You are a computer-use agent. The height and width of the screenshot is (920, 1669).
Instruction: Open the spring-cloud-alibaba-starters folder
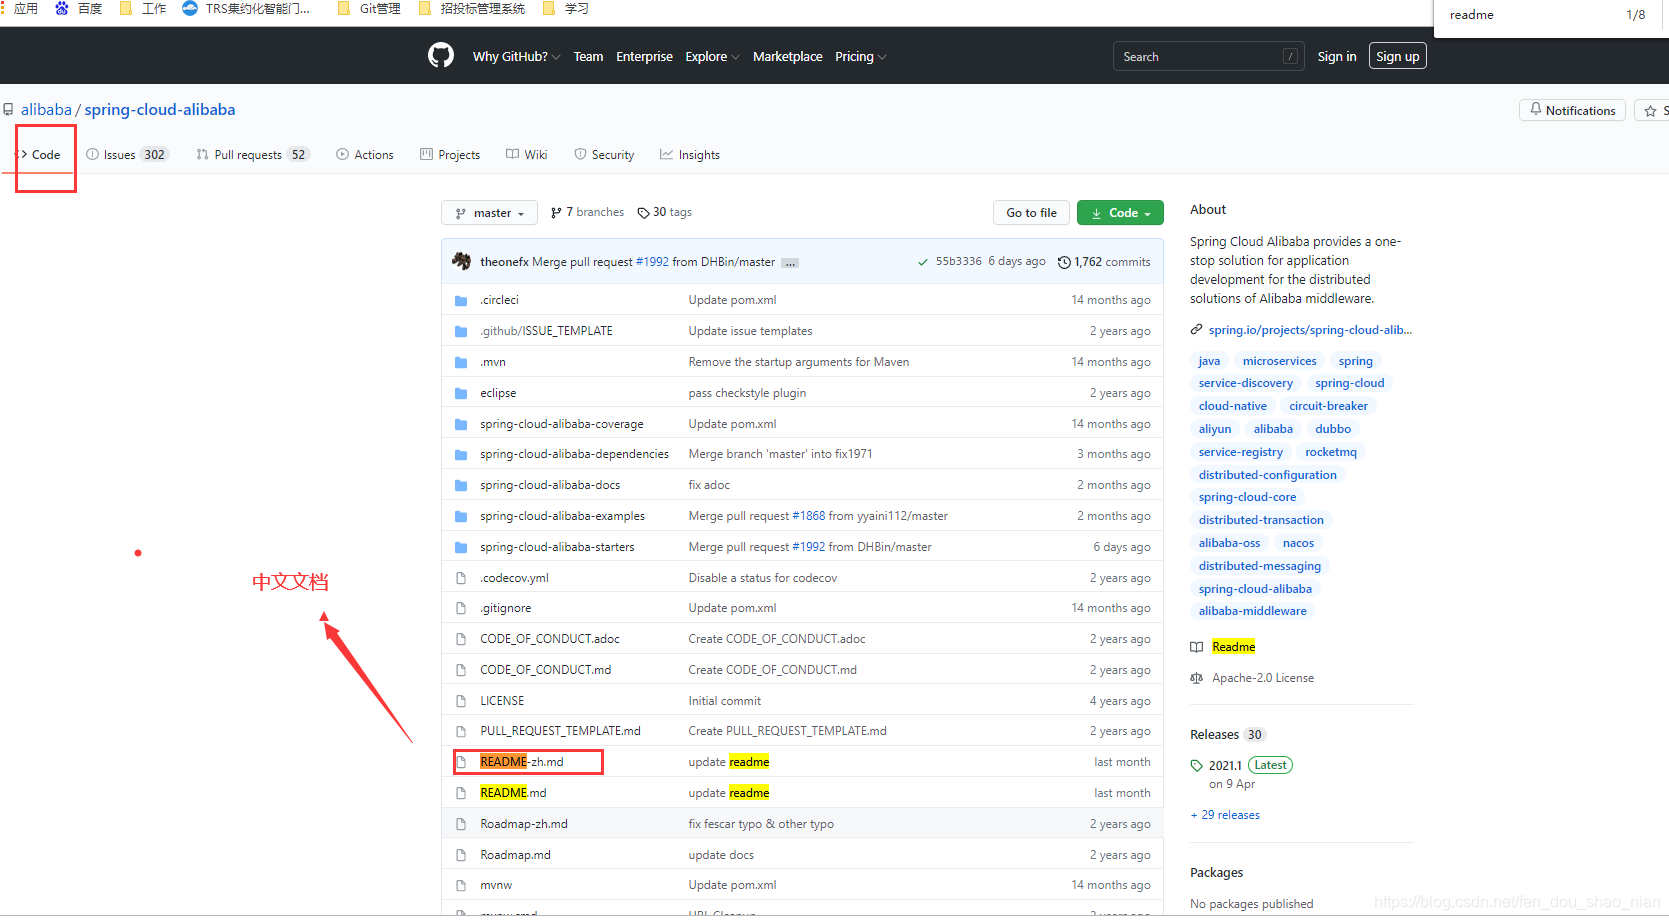[x=557, y=547]
